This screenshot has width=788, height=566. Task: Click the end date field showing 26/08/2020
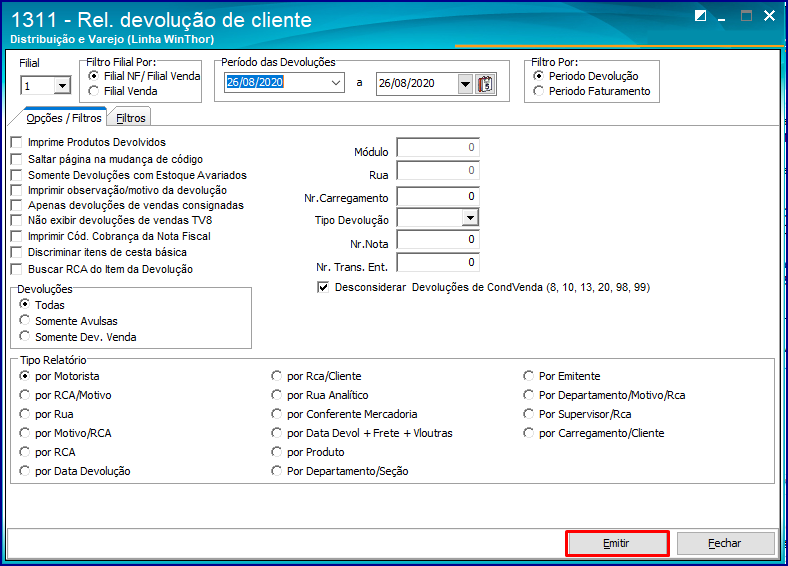tap(417, 84)
